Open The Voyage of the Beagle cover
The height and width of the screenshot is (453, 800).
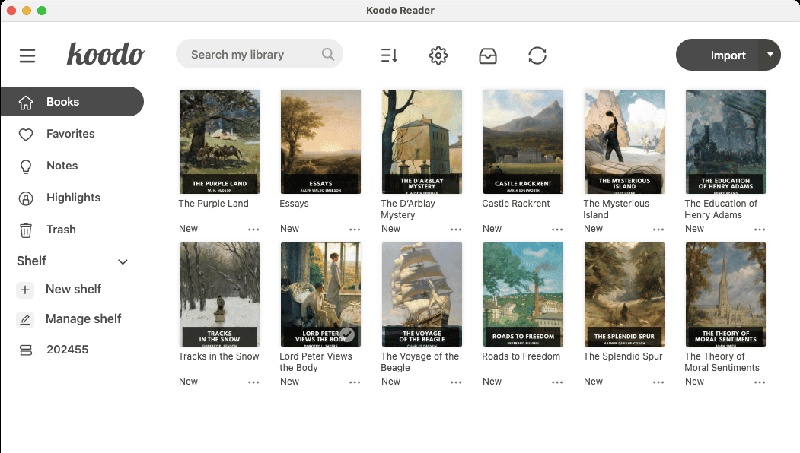[422, 294]
